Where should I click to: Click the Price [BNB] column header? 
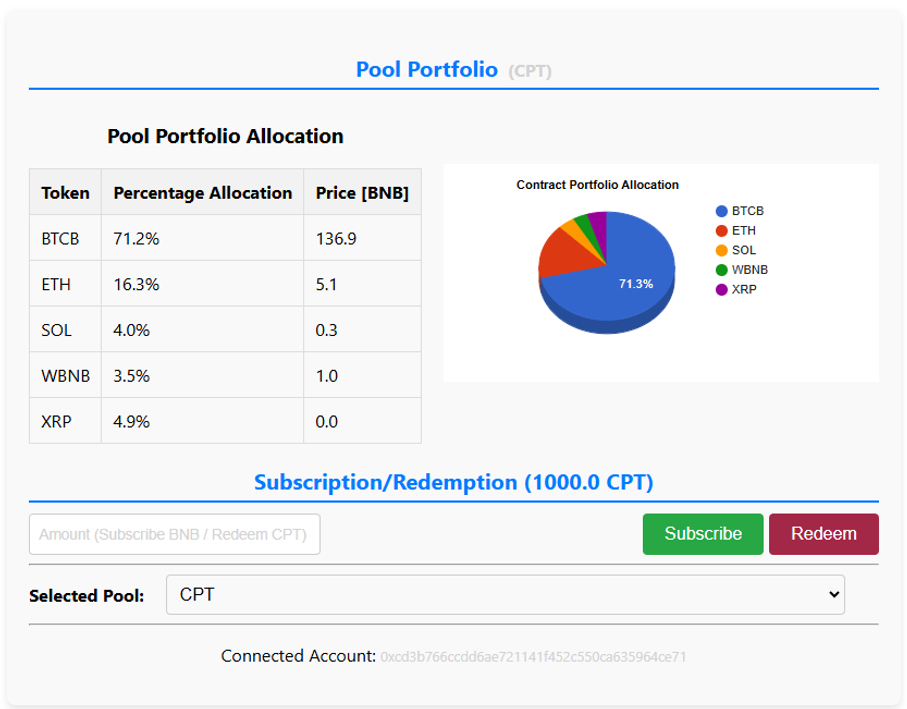point(362,193)
